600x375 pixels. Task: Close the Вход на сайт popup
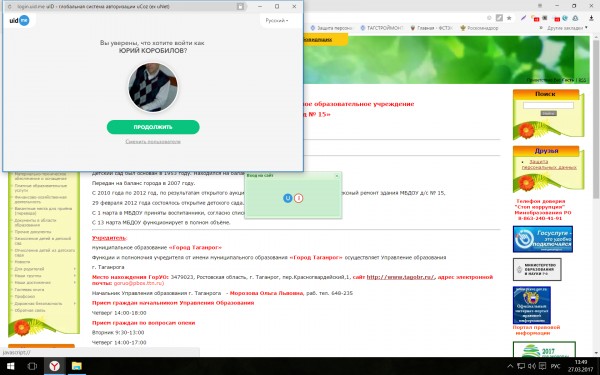(x=337, y=176)
